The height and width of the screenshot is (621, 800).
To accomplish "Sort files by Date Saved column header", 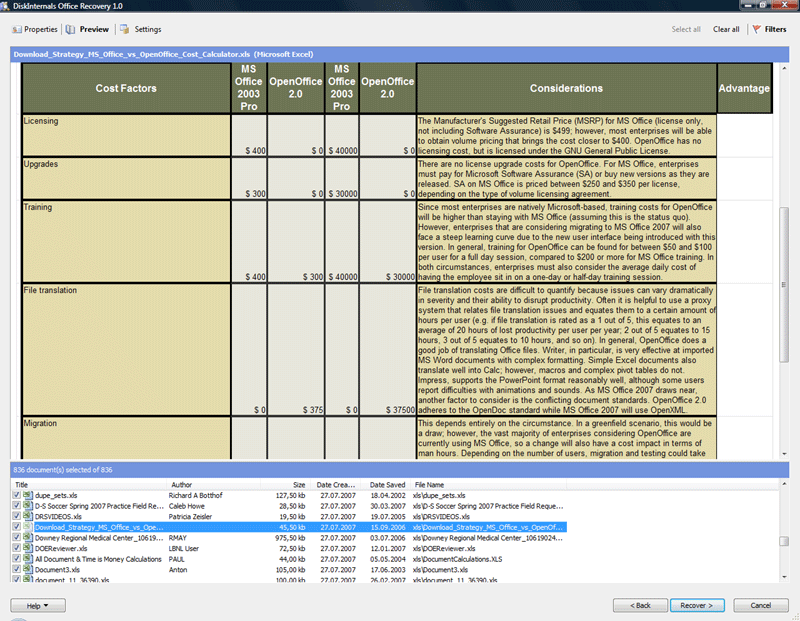I will click(387, 484).
